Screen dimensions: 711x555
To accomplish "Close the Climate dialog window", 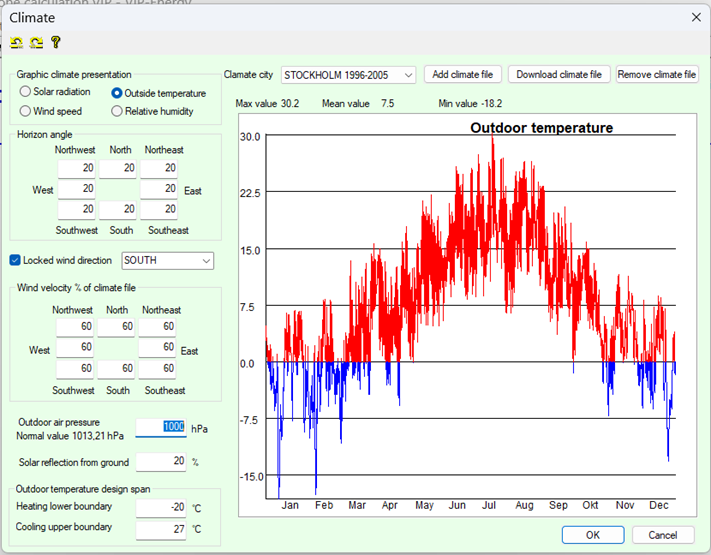I will pos(696,16).
